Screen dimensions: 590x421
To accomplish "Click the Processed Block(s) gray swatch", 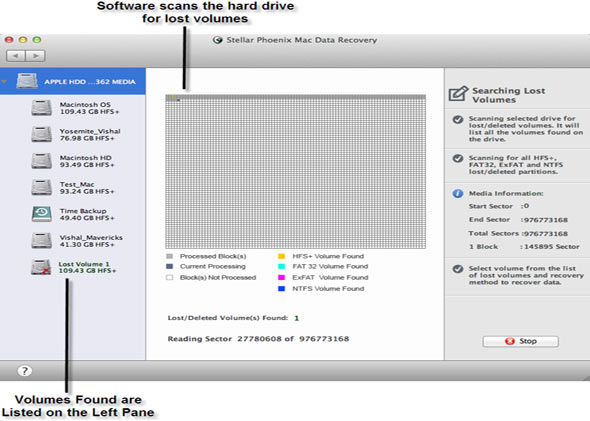I will click(x=170, y=256).
